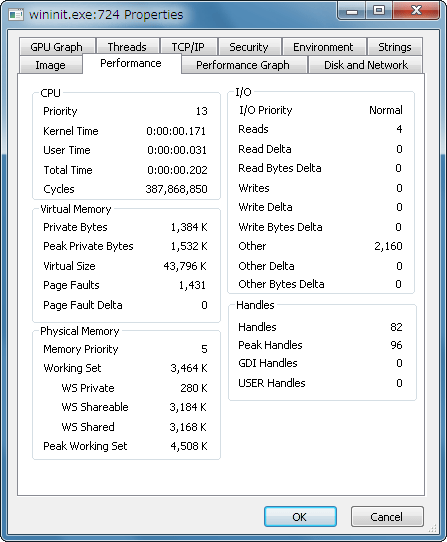This screenshot has height=542, width=447.
Task: Click the wininit.exe title bar icon
Action: tap(16, 15)
